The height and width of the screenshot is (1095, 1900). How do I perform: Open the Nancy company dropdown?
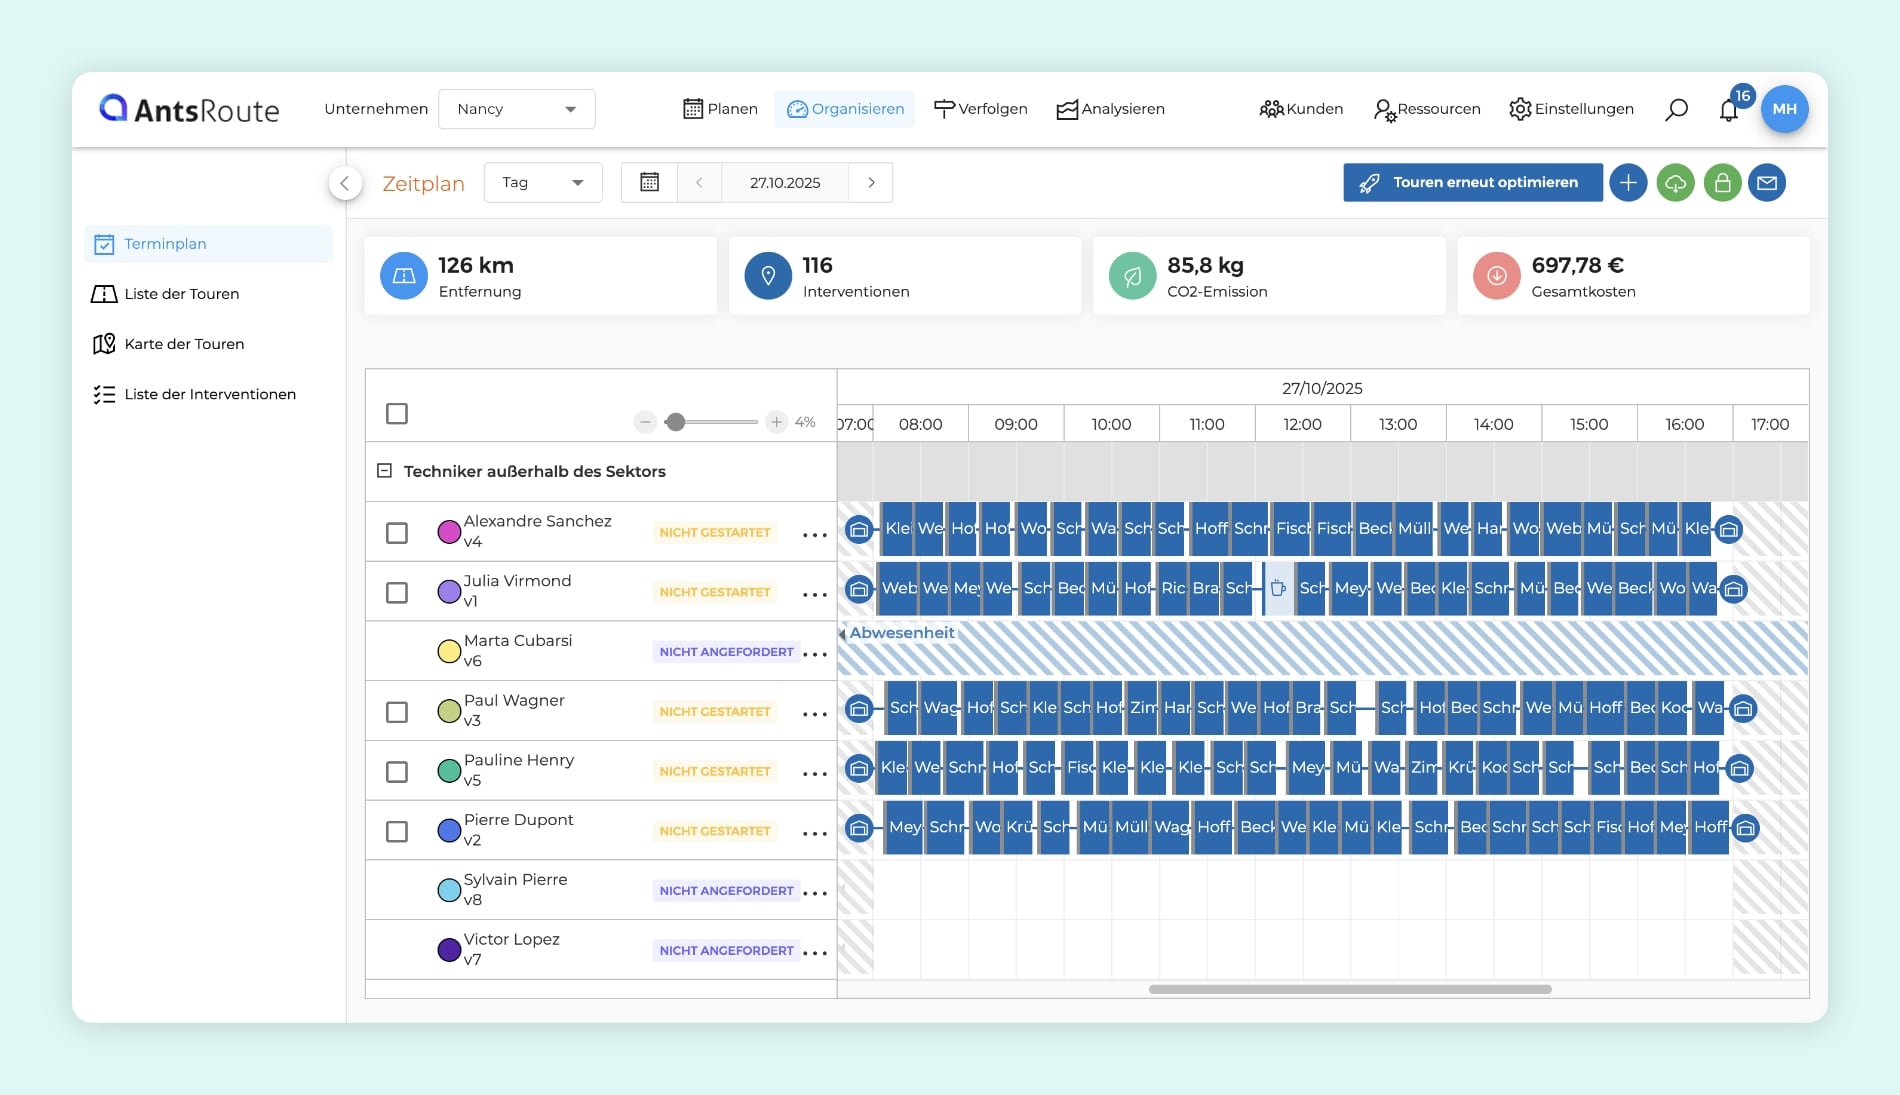click(x=516, y=109)
